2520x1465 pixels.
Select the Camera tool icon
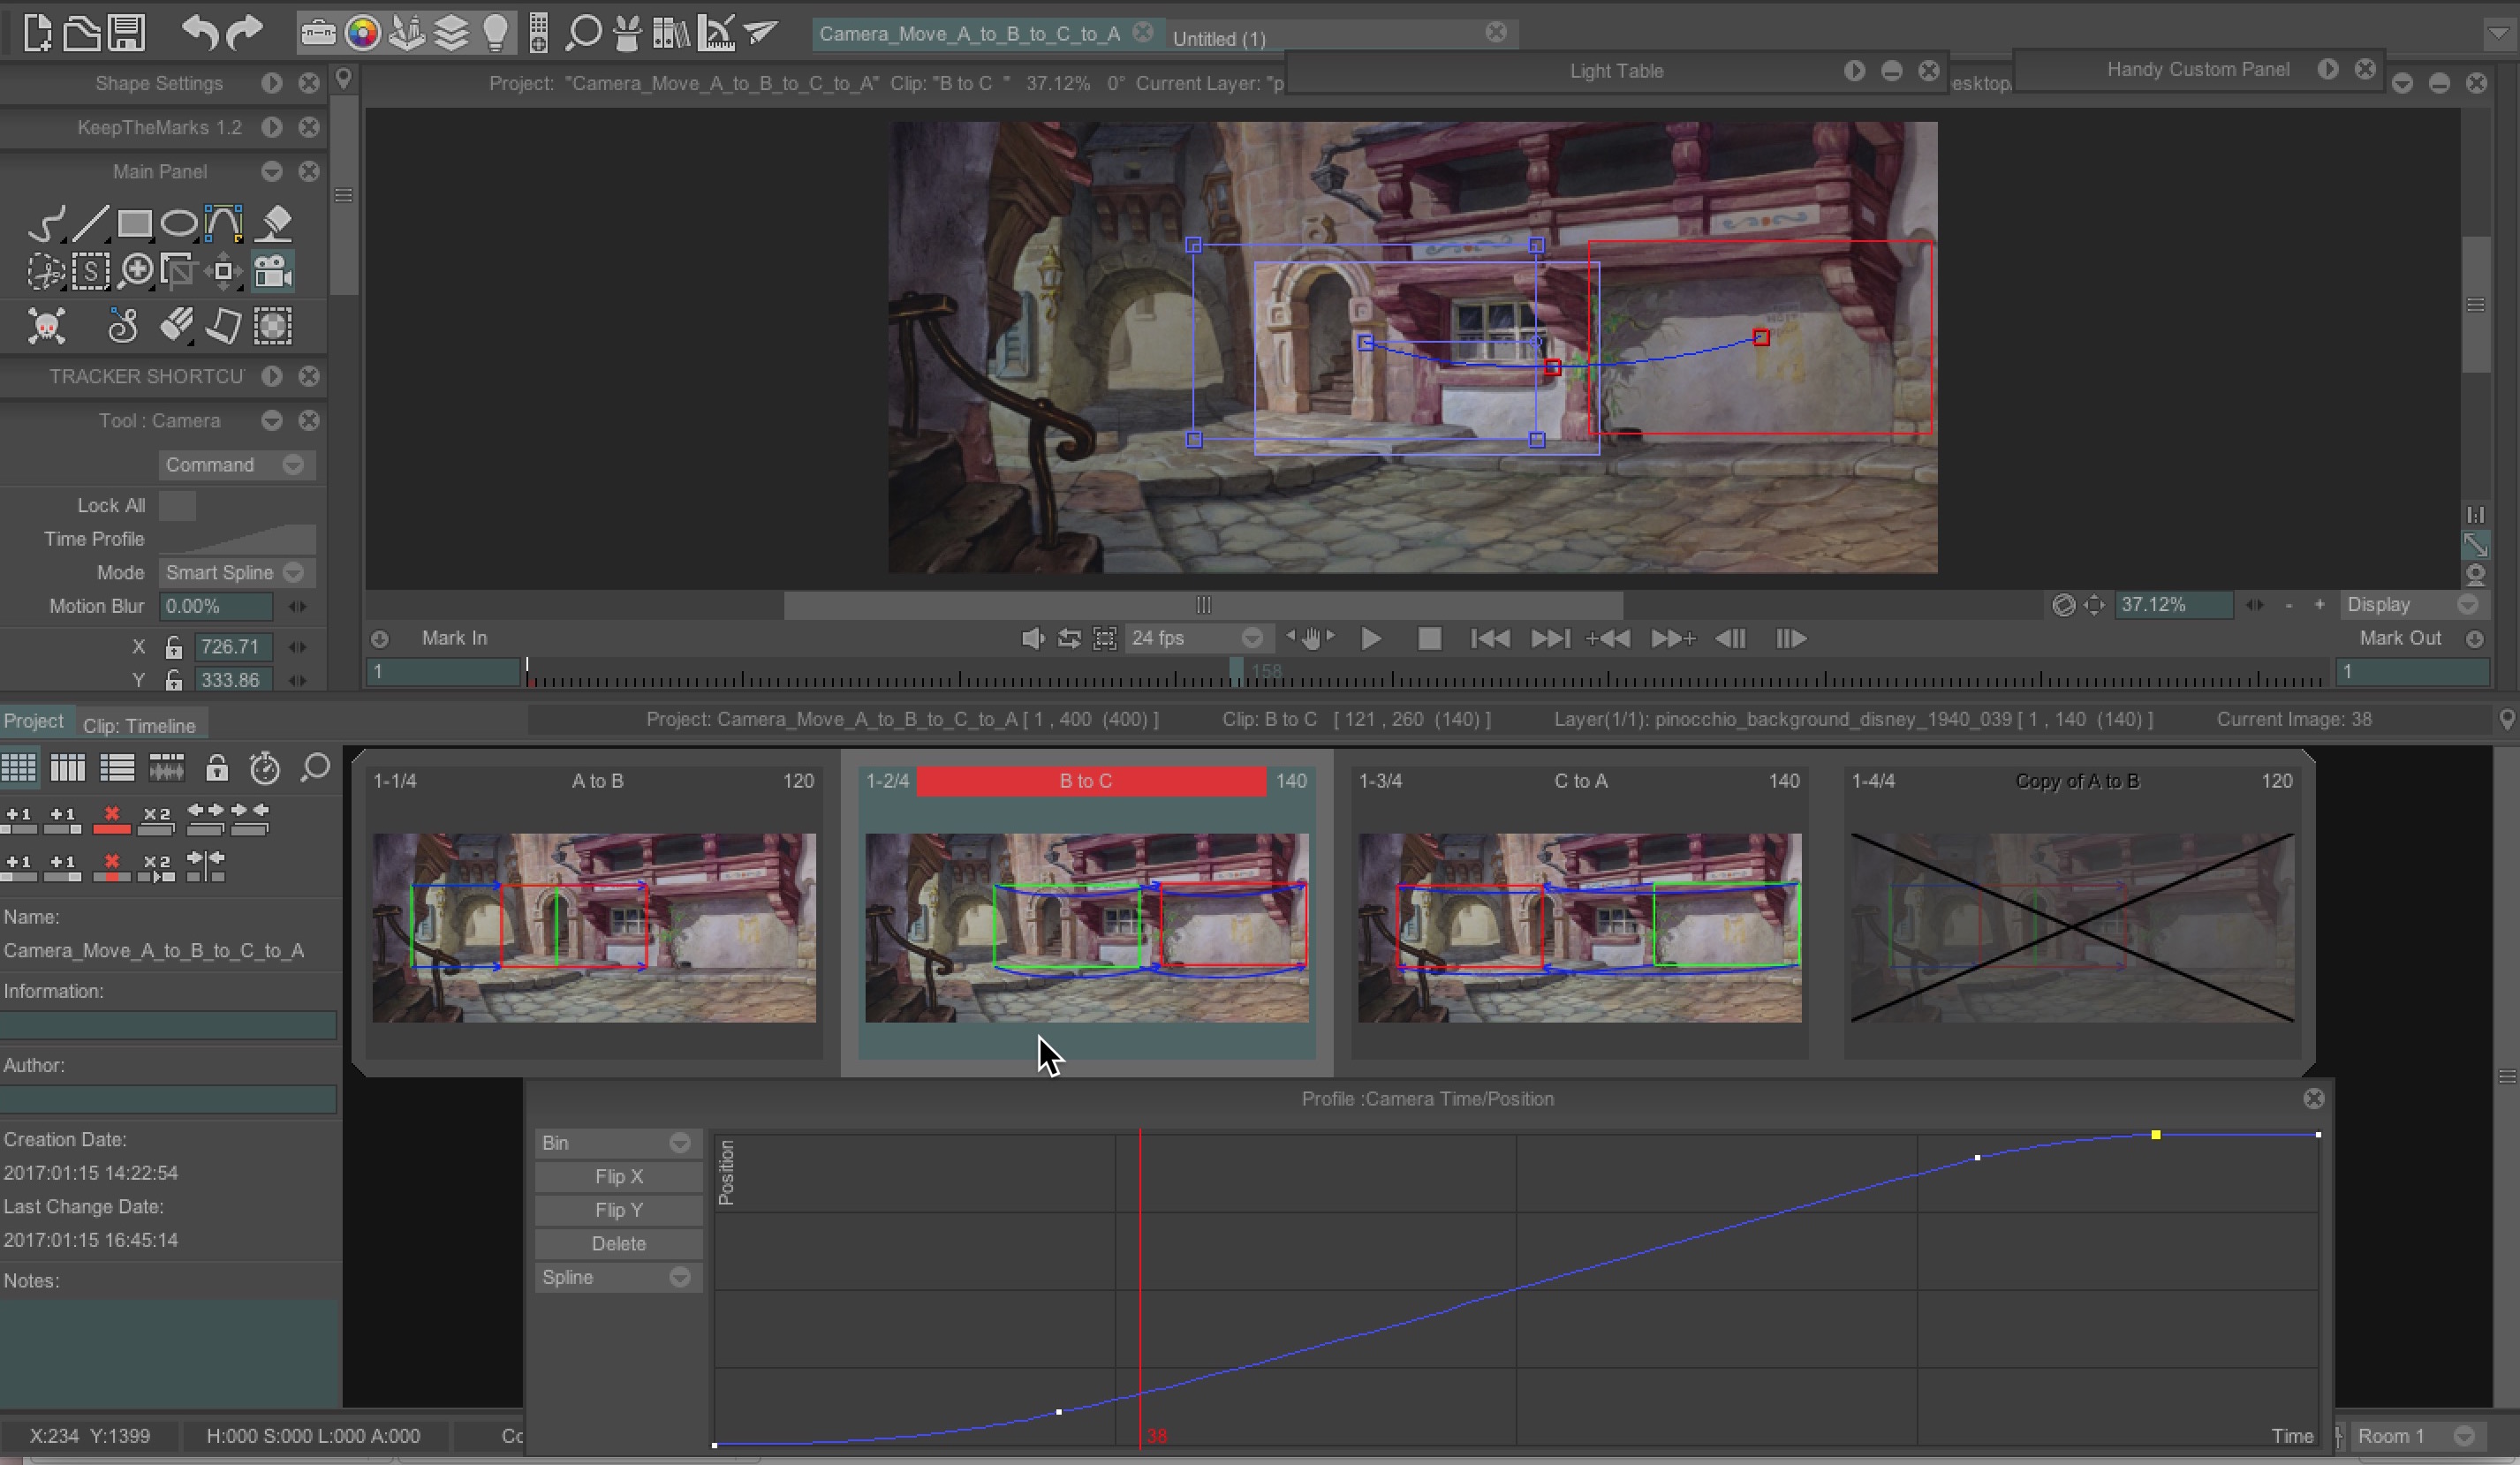coord(272,271)
